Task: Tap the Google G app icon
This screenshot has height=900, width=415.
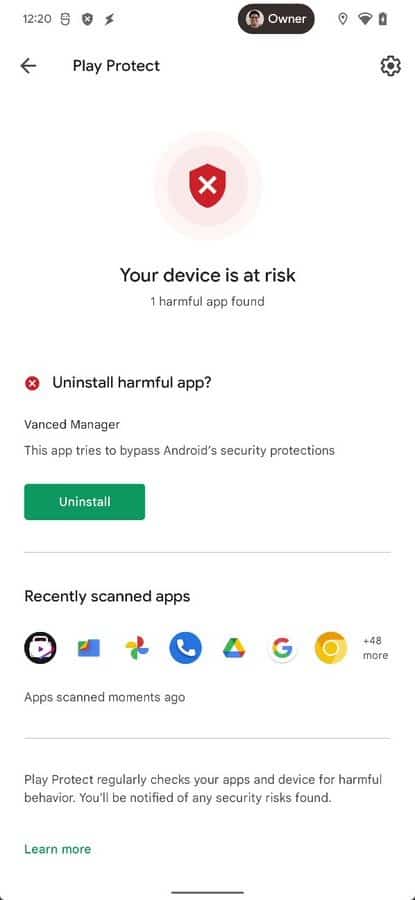Action: [282, 648]
